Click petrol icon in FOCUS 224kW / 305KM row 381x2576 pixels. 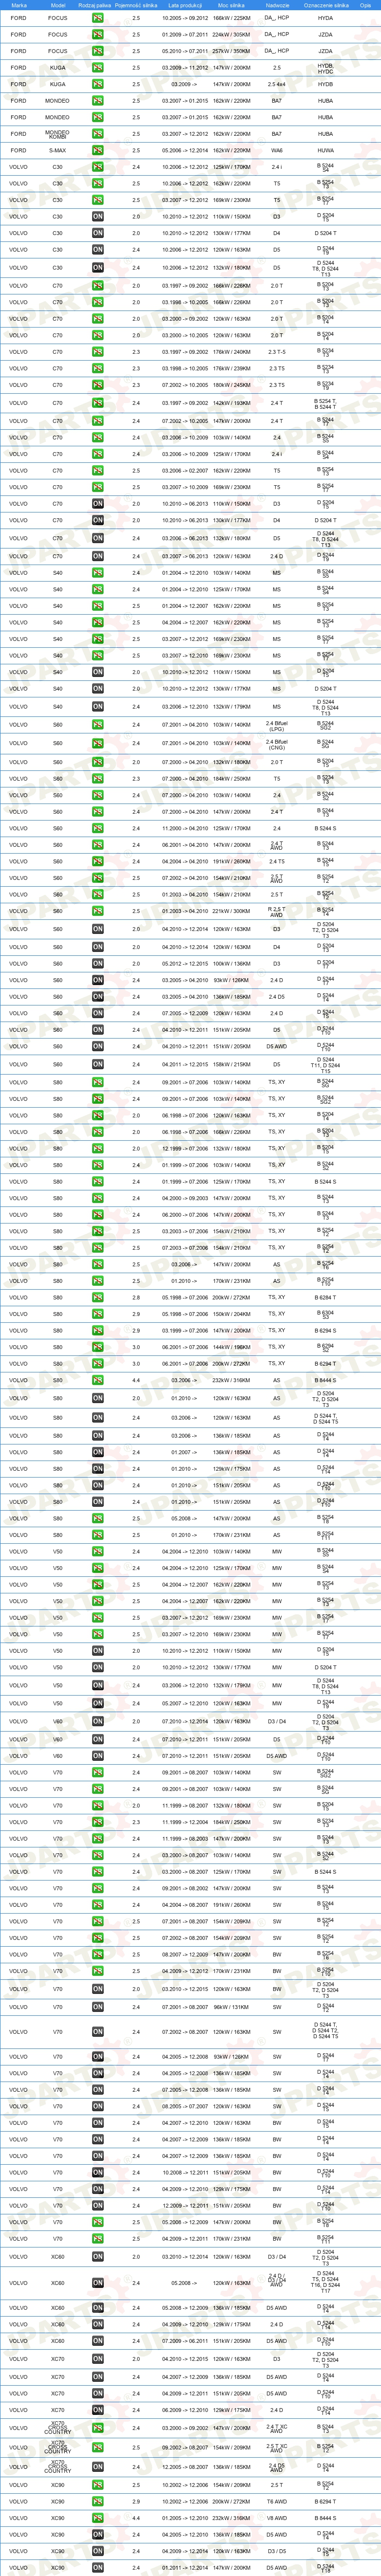(97, 34)
